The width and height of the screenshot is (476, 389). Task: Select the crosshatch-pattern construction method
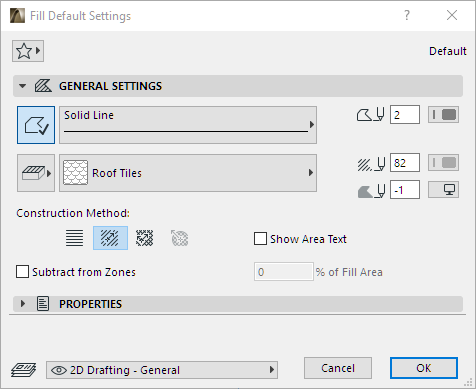click(145, 238)
